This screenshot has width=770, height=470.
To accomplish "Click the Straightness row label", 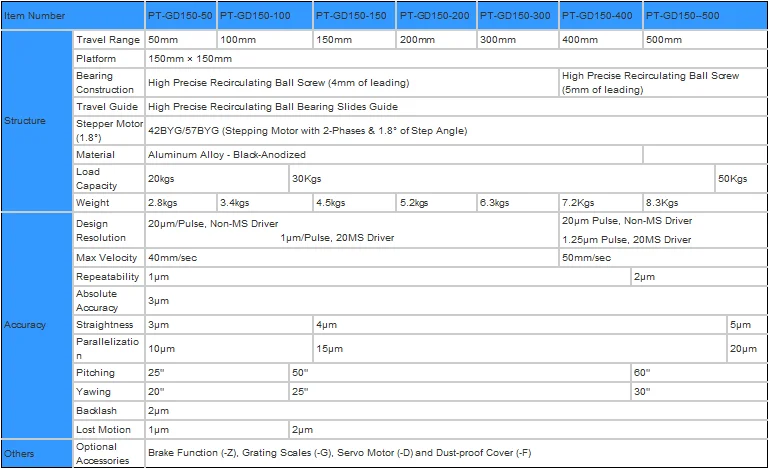I will (x=105, y=325).
